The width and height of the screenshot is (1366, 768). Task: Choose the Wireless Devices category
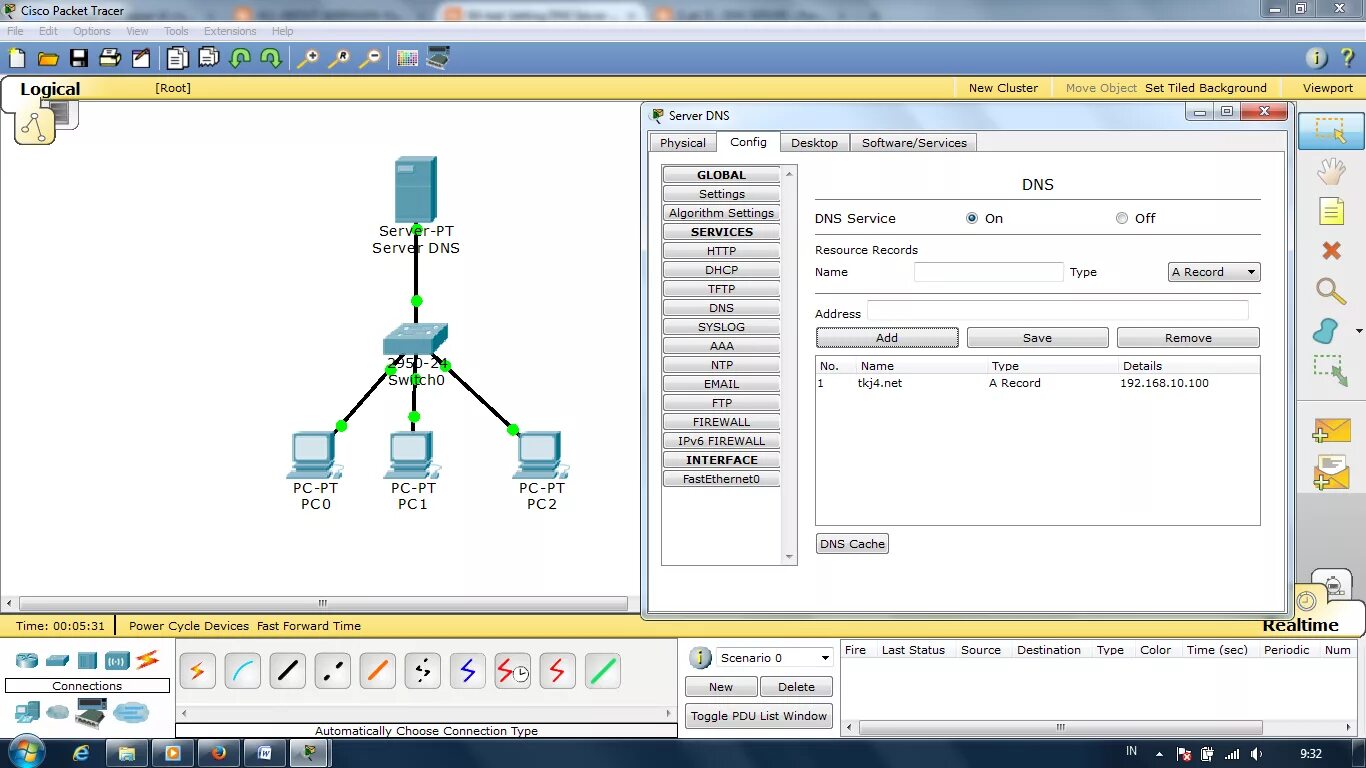[118, 660]
